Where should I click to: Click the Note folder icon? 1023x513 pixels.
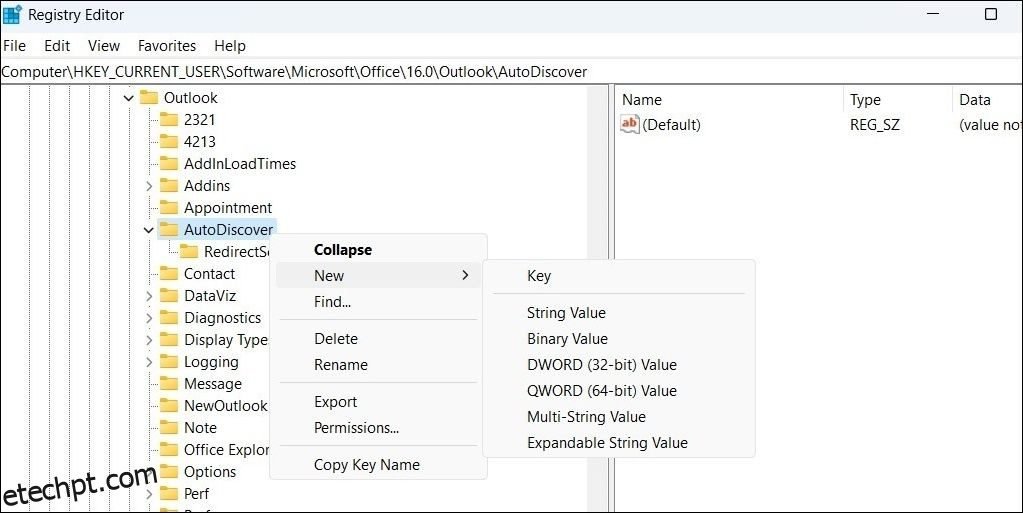(170, 428)
